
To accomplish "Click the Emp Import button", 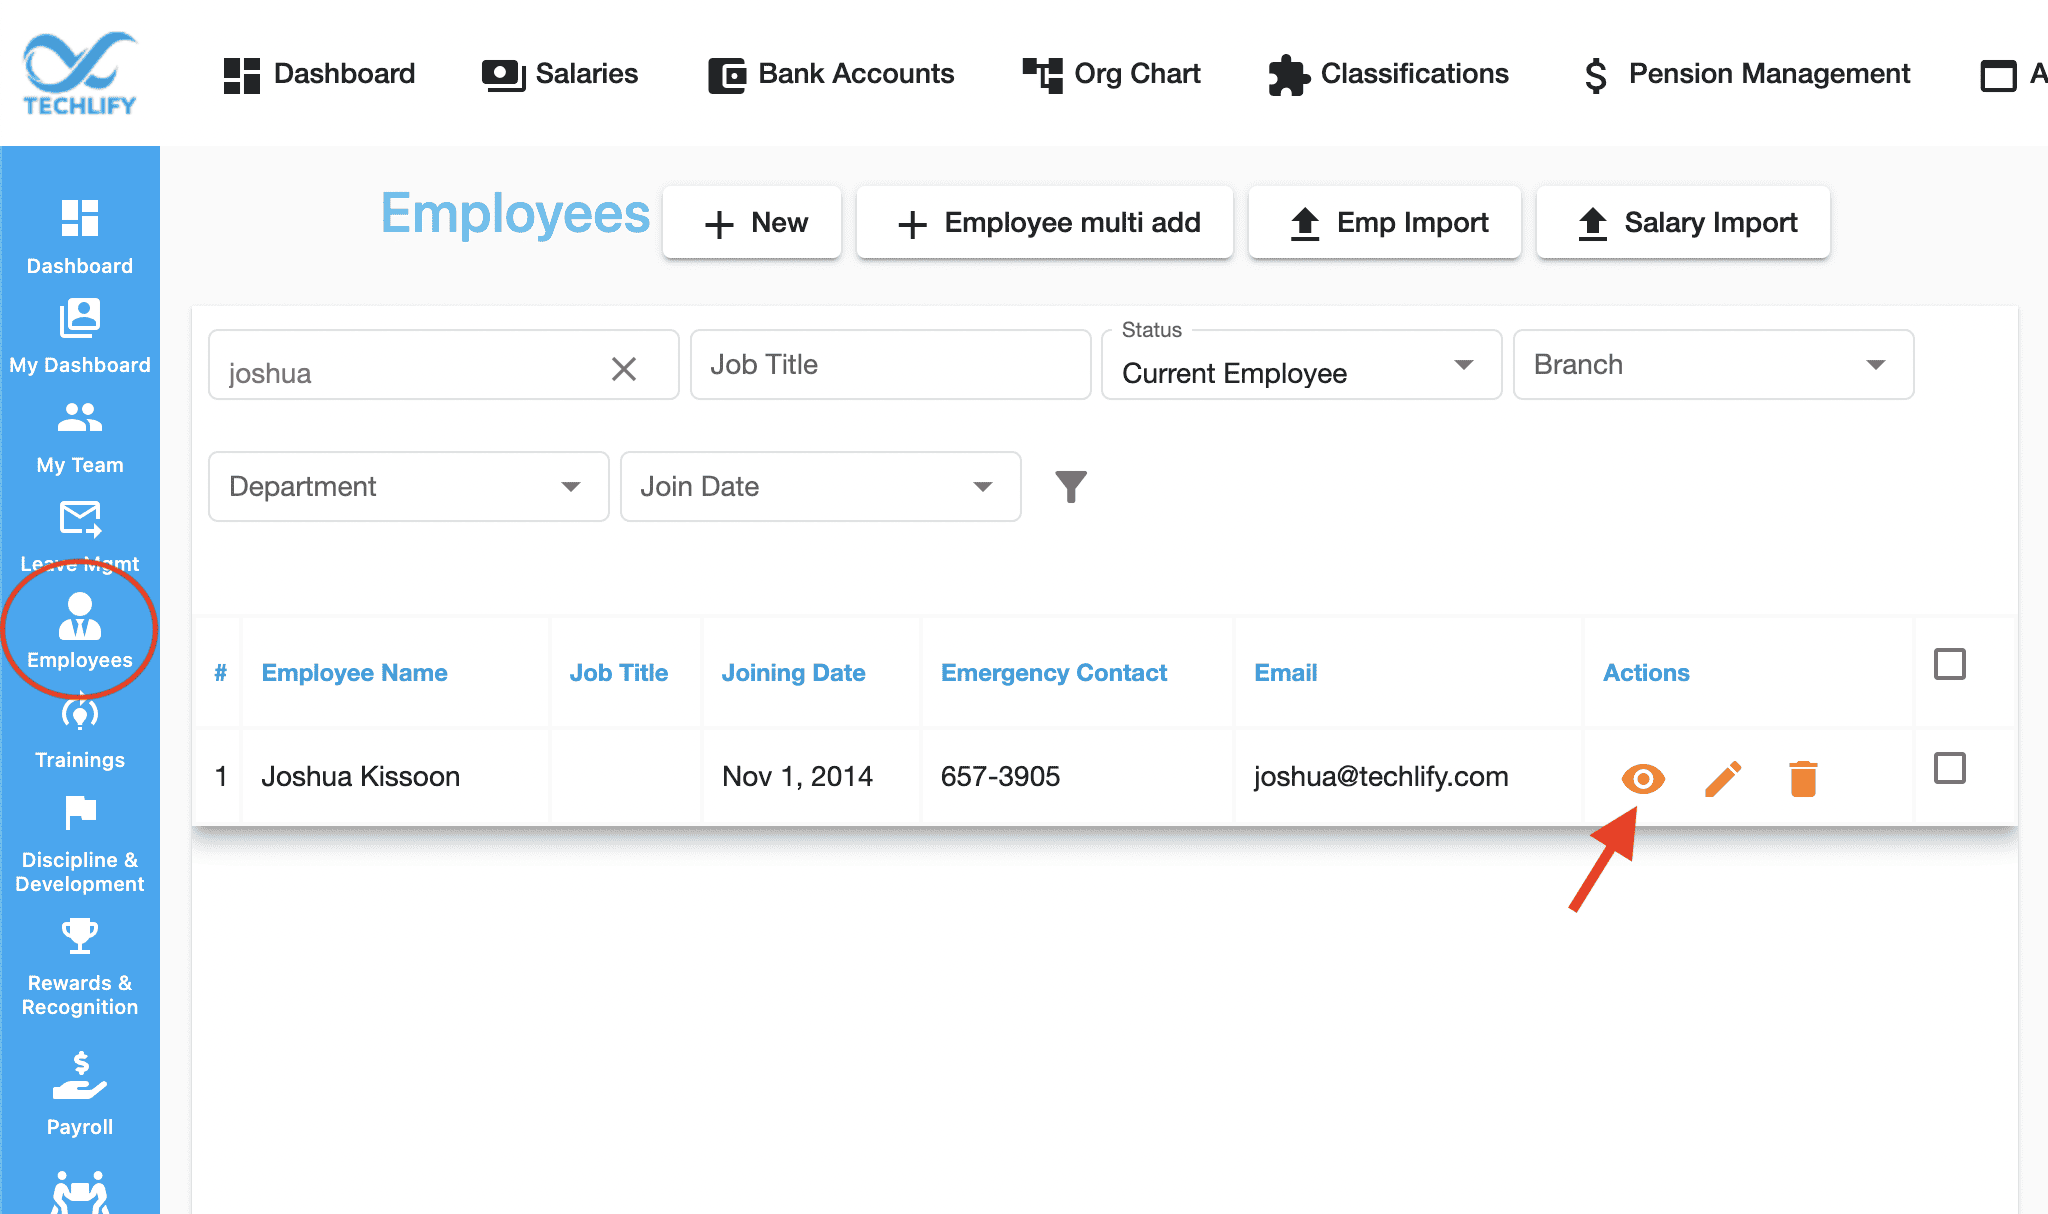I will [x=1385, y=222].
